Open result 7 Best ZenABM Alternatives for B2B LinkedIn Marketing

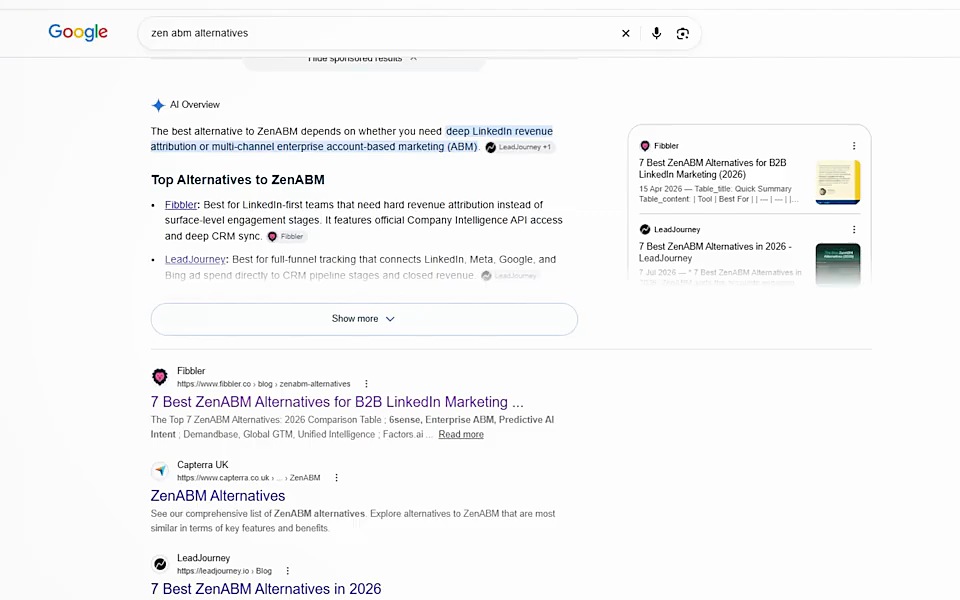(x=337, y=402)
